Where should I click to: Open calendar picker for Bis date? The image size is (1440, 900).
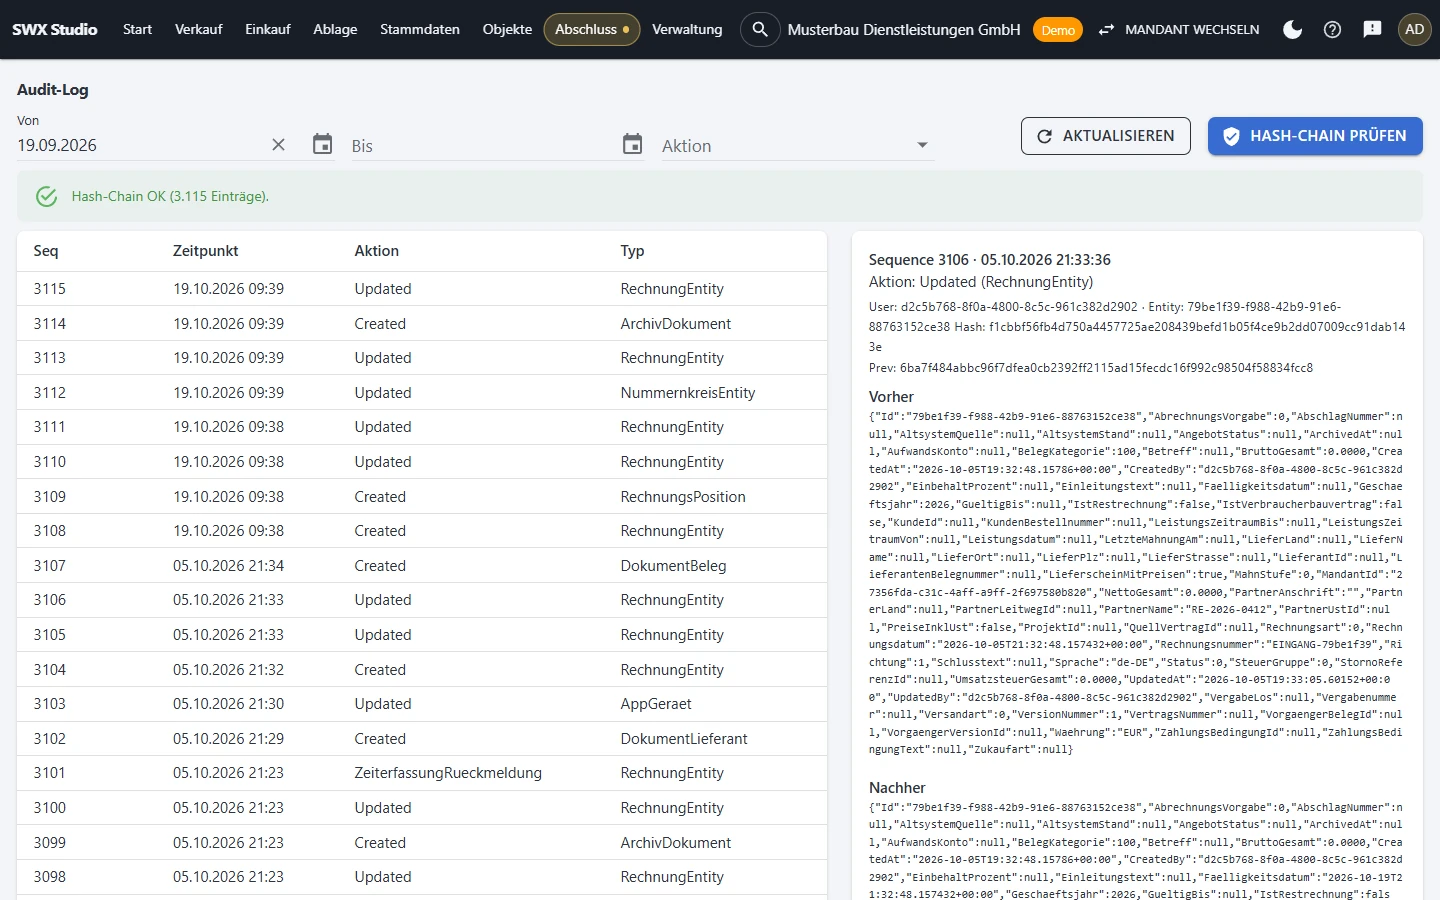pyautogui.click(x=632, y=145)
